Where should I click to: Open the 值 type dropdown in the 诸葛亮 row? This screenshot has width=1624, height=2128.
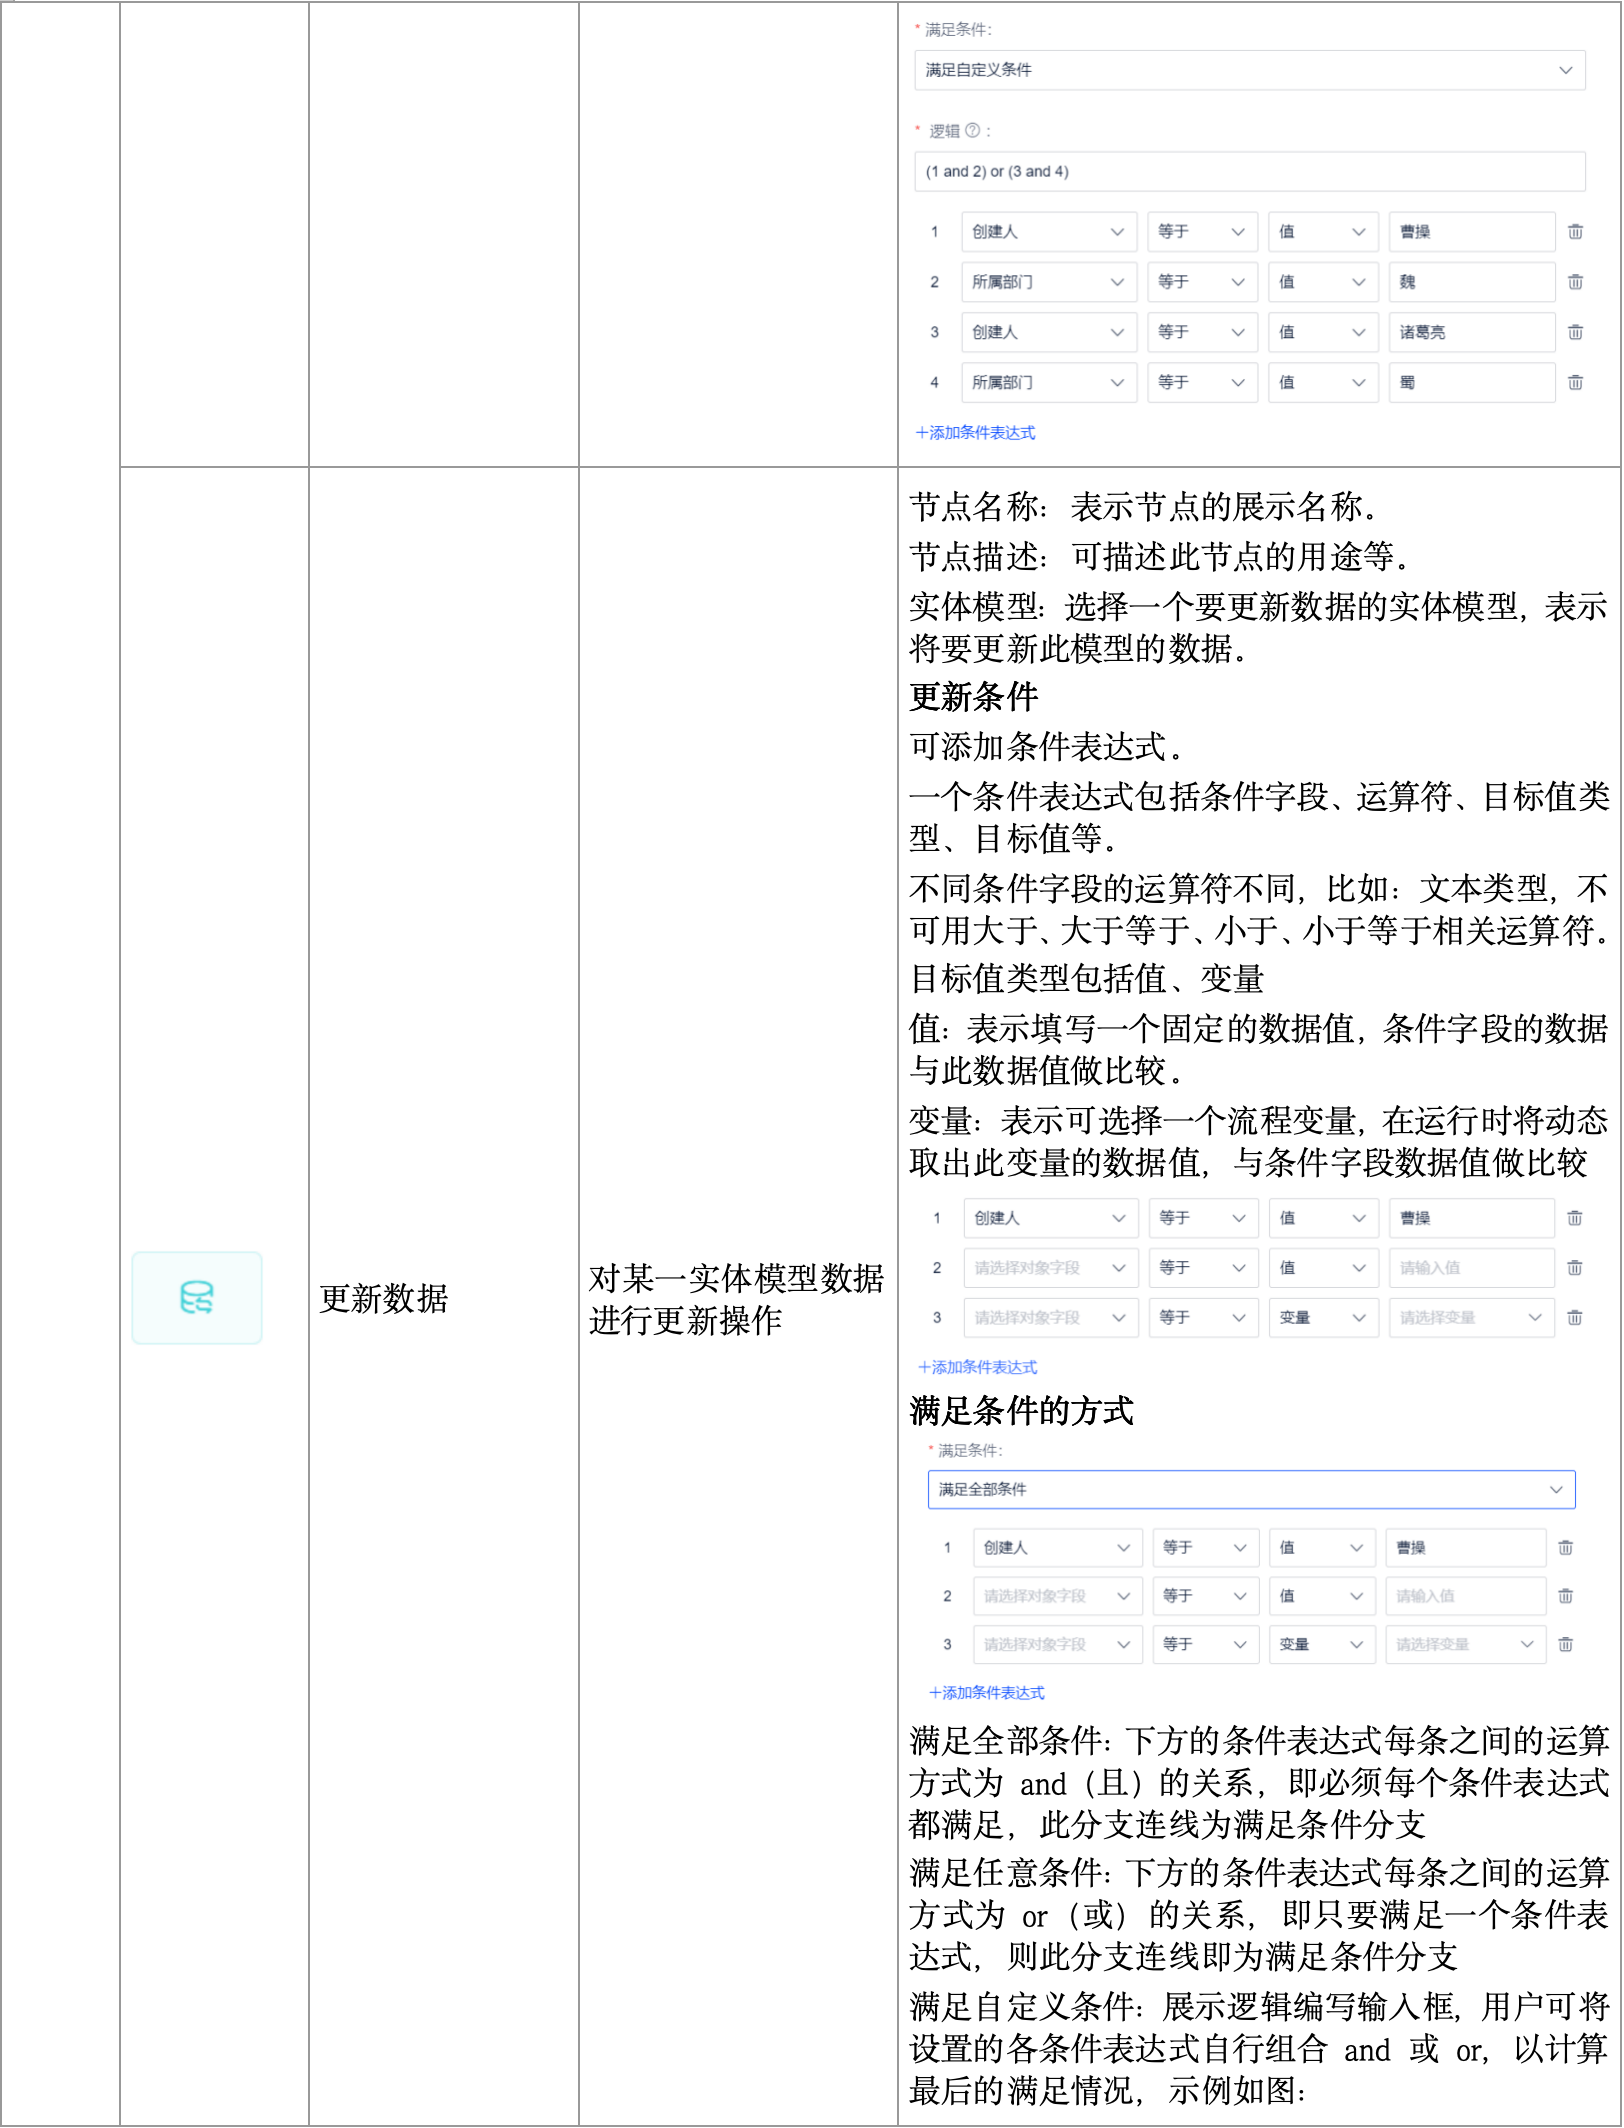coord(1322,332)
